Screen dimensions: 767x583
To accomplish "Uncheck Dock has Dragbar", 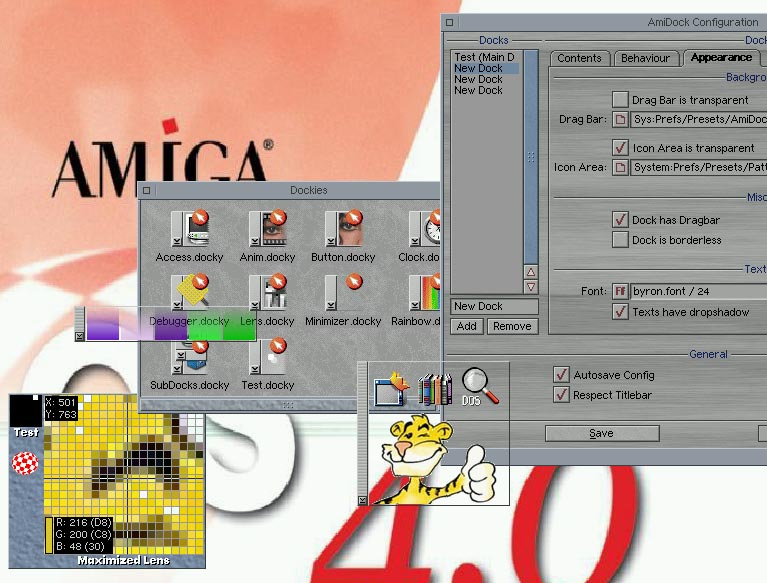I will coord(620,220).
